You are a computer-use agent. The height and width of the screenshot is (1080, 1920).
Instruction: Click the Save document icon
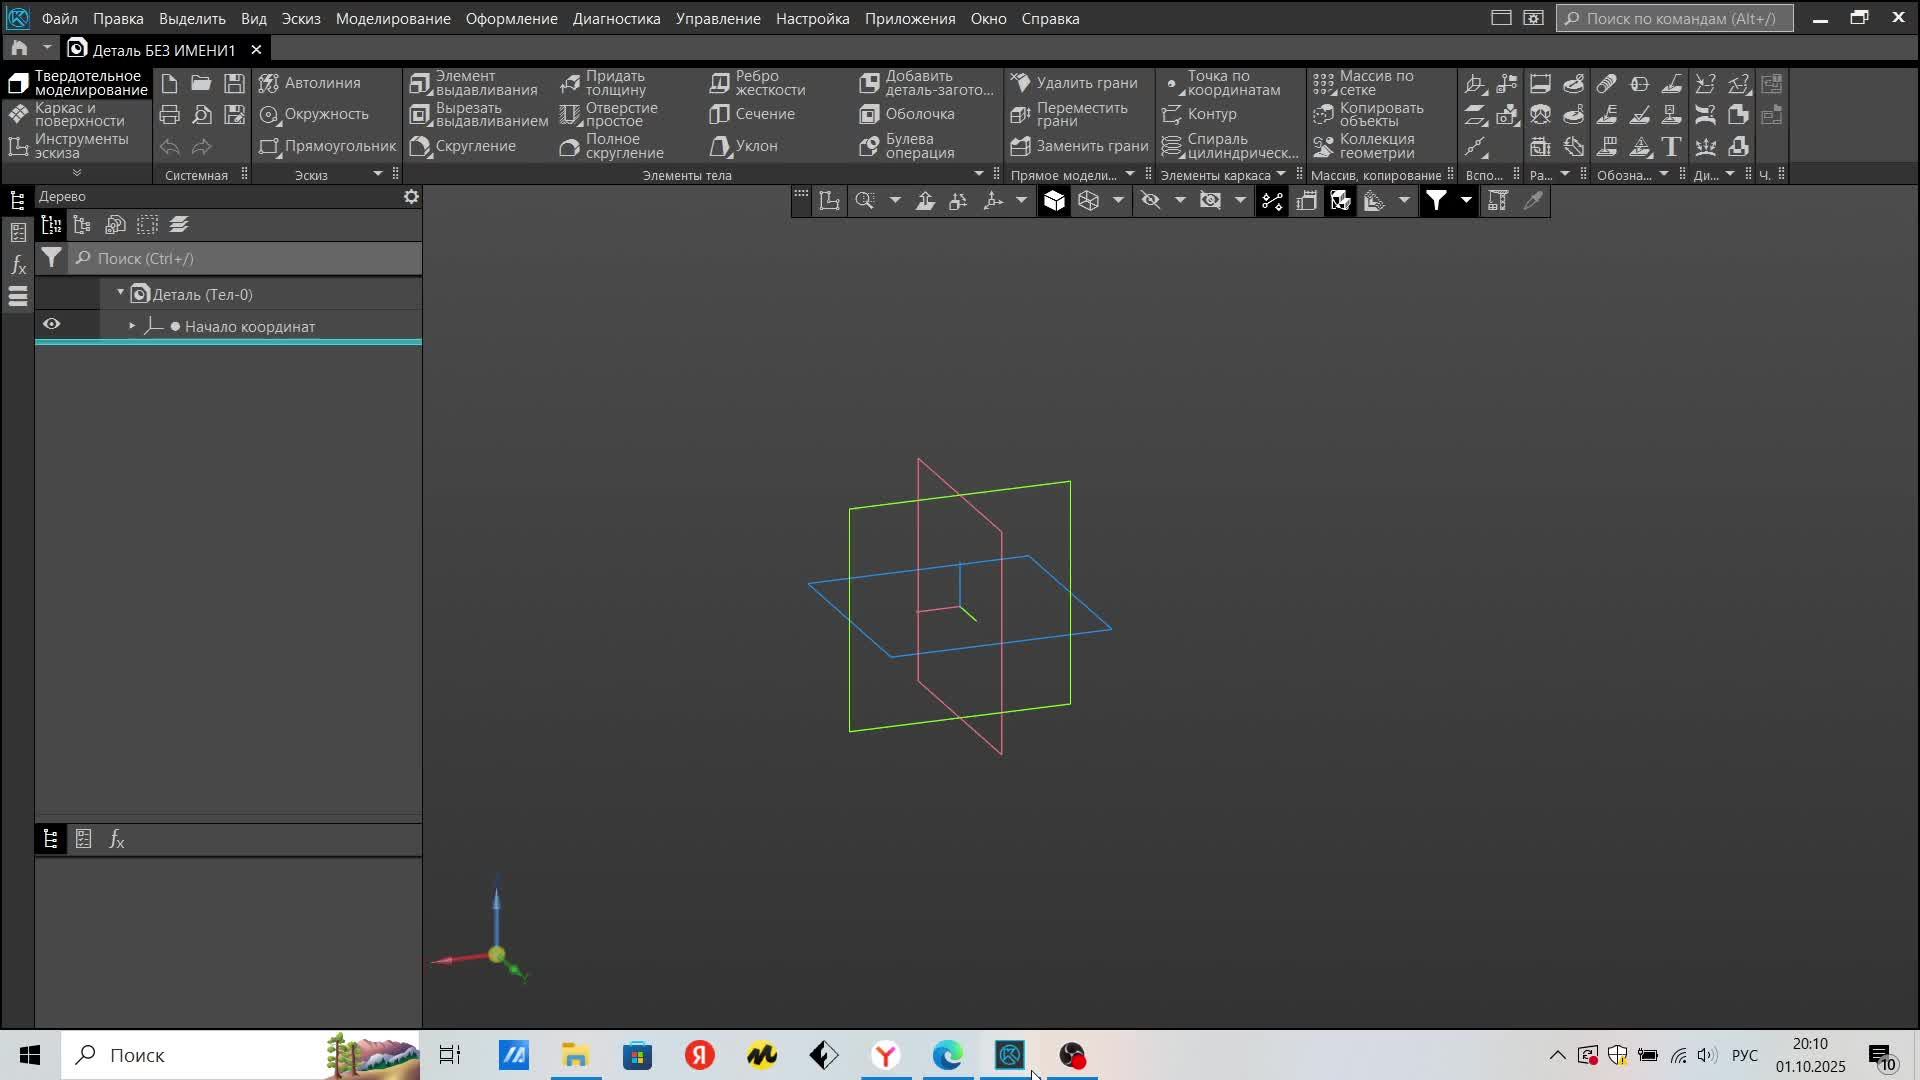pyautogui.click(x=234, y=83)
